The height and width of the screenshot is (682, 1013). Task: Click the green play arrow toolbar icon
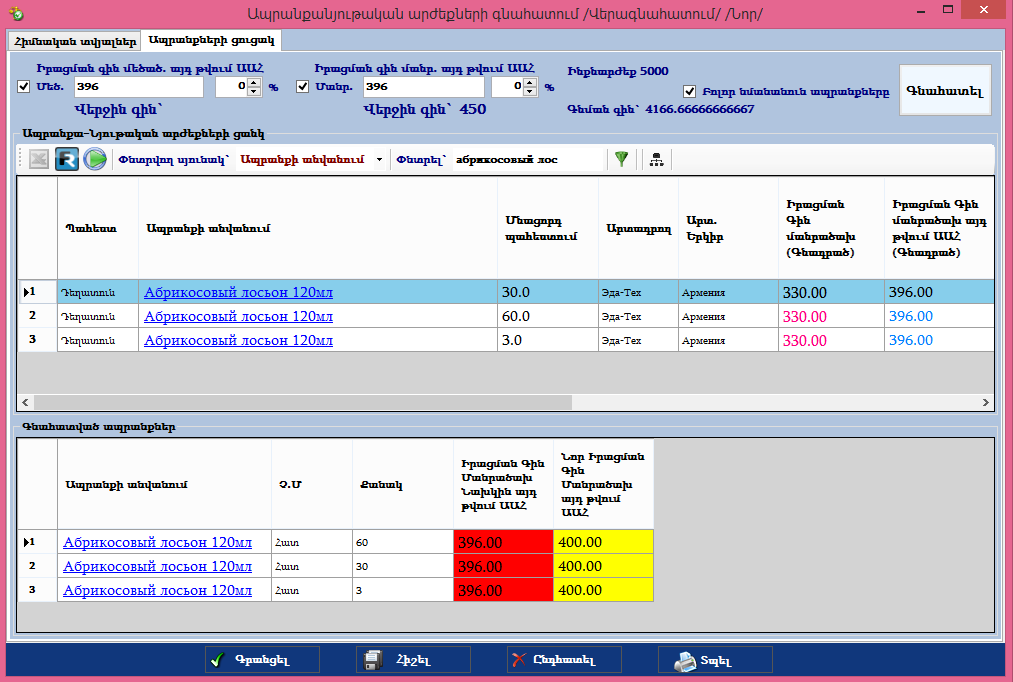point(95,159)
